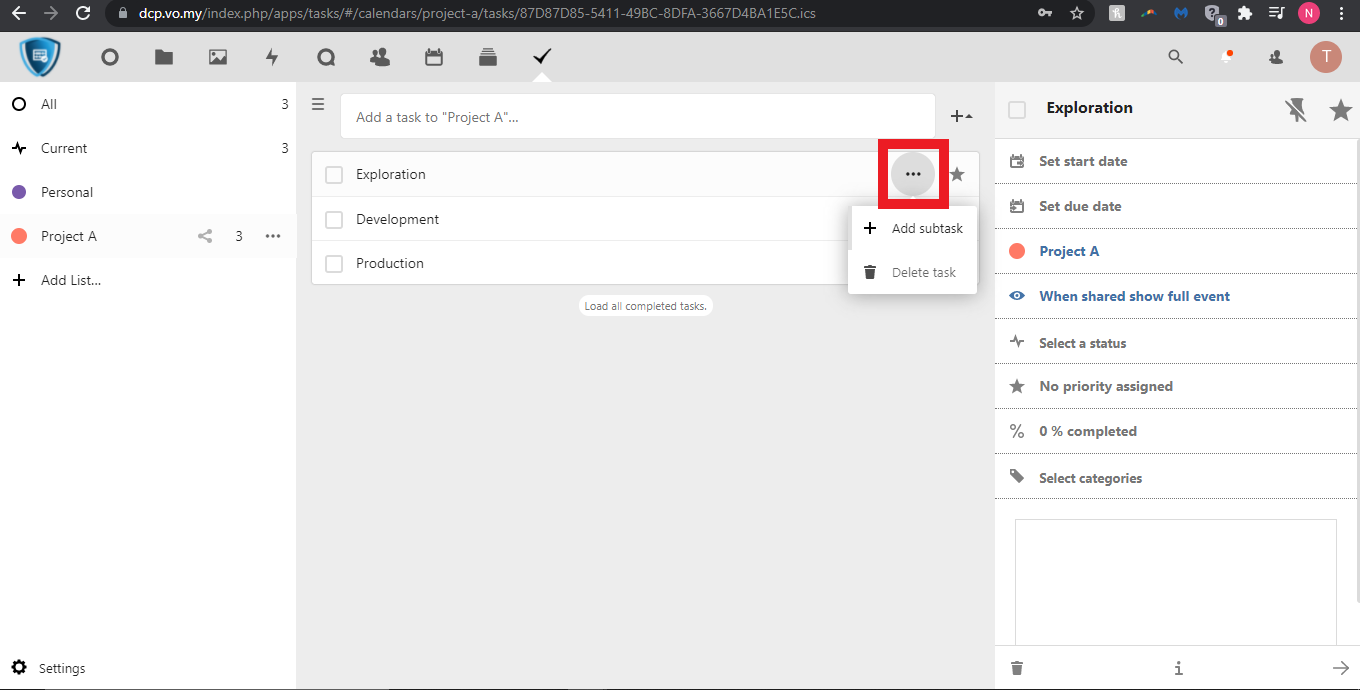Mark the Development task as completed

tap(334, 220)
